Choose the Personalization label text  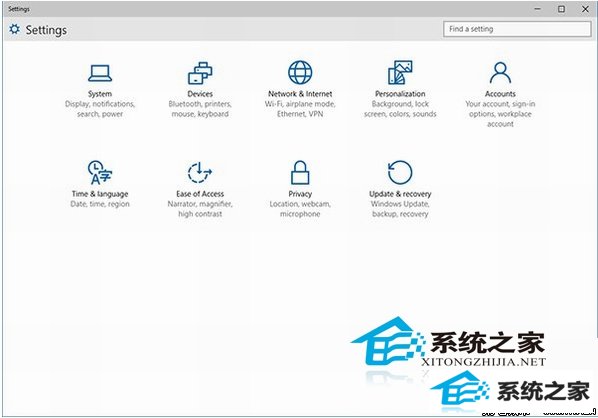point(400,94)
